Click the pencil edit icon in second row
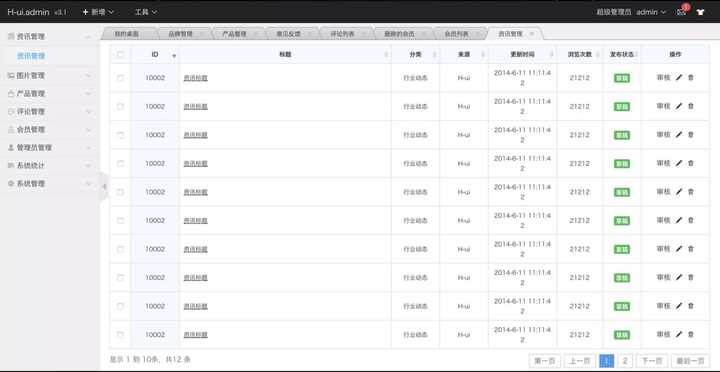 [x=679, y=106]
